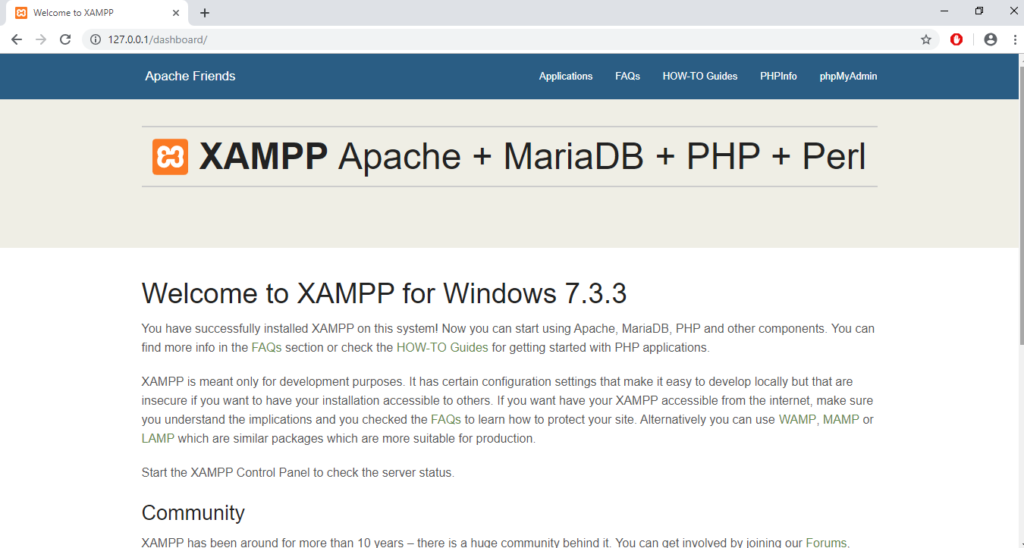1024x548 pixels.
Task: Minimize the browser window
Action: click(944, 11)
